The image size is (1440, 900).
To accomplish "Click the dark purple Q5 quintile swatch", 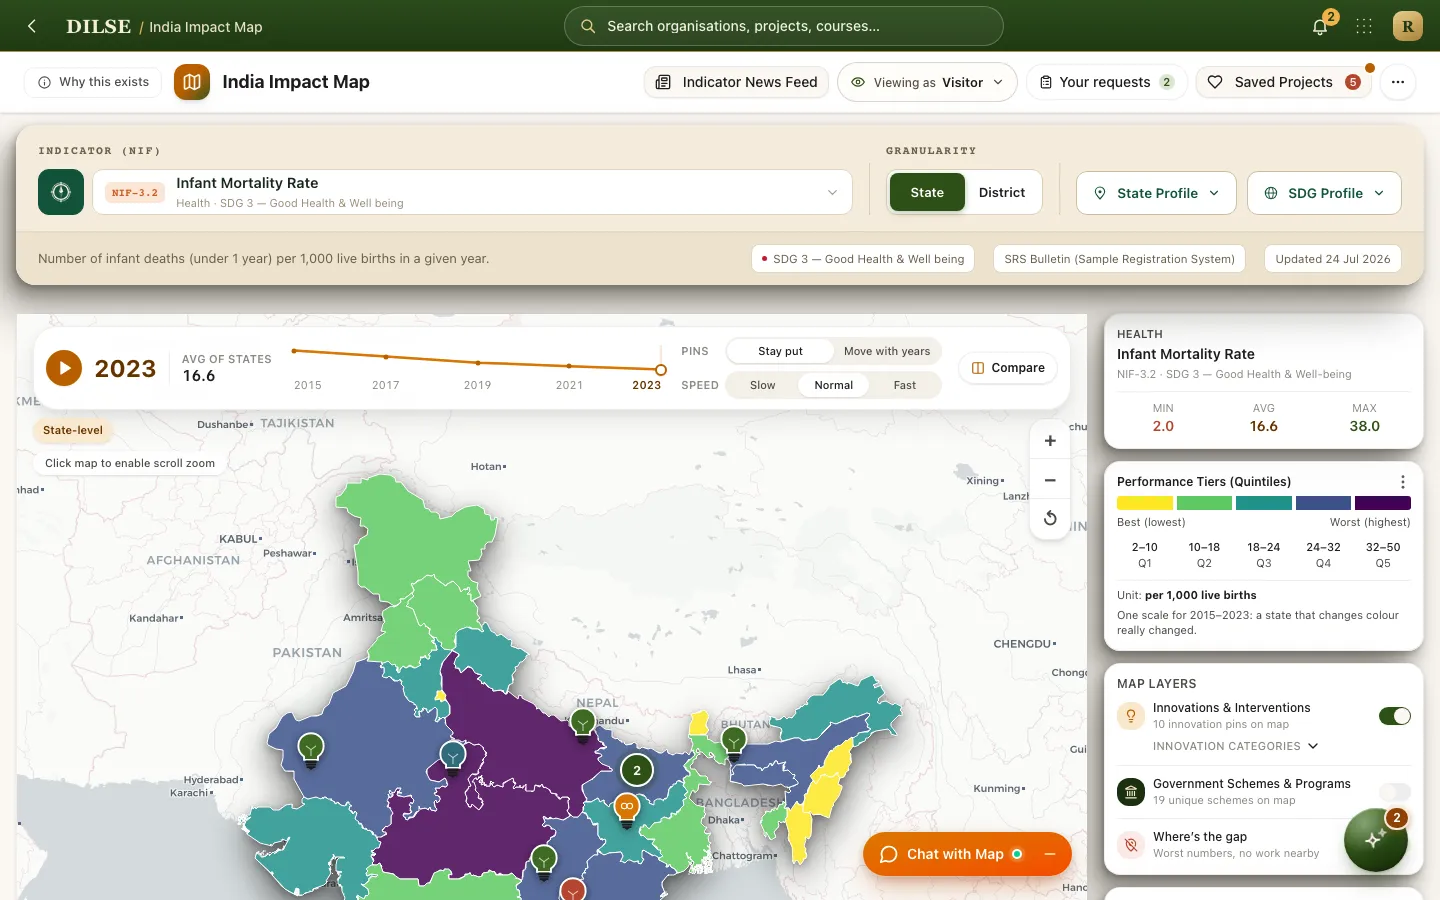I will [1383, 503].
